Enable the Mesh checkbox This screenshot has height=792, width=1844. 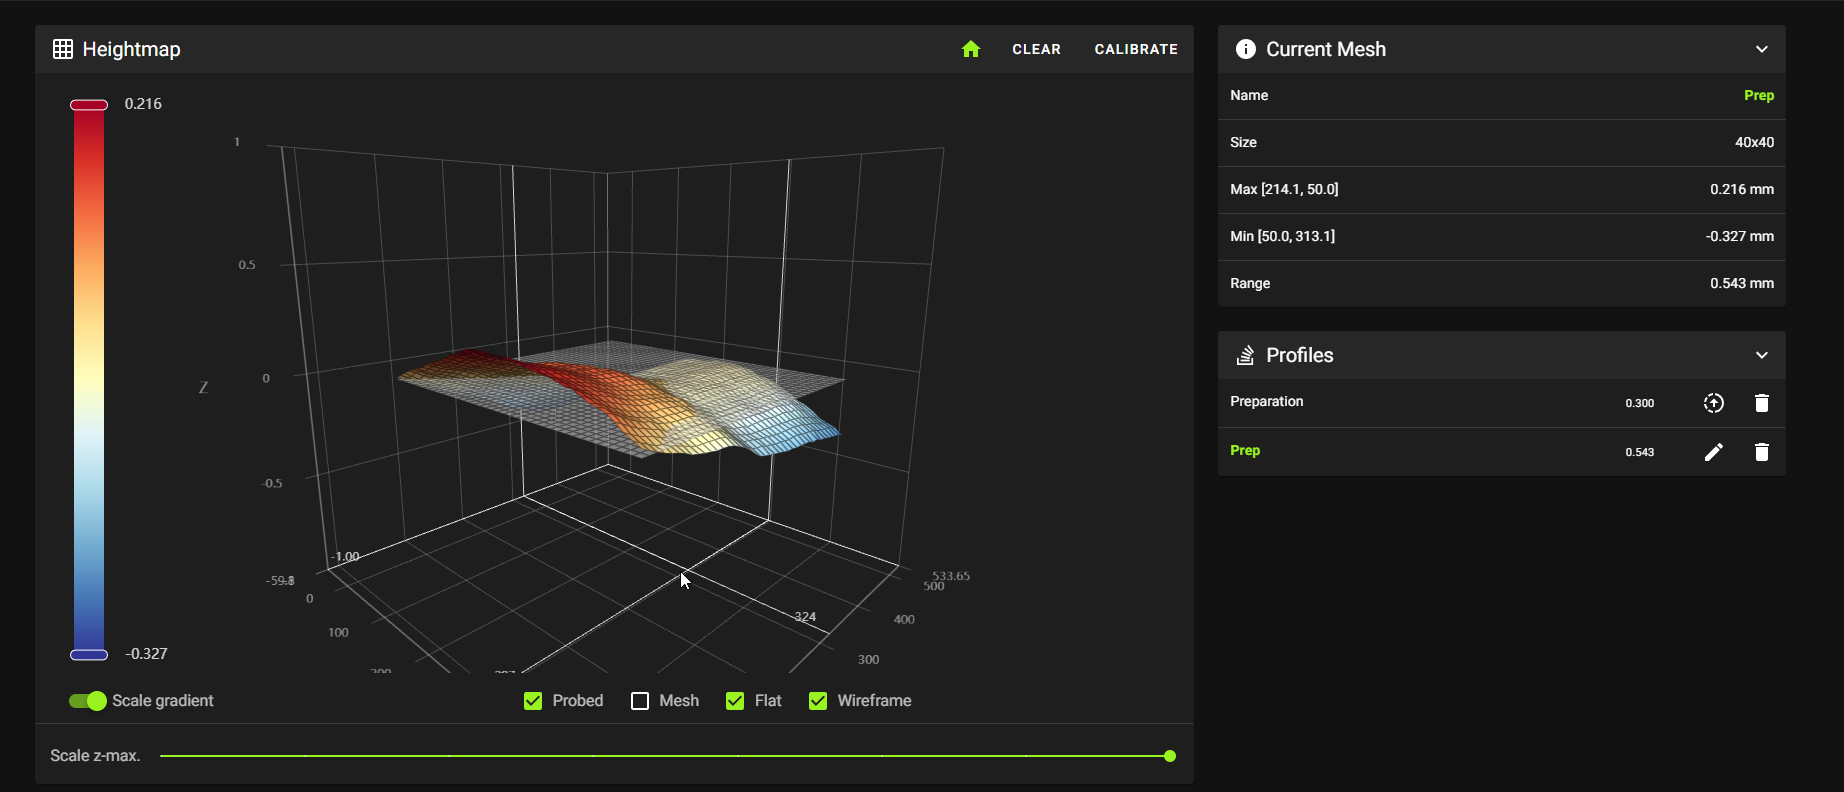pos(640,701)
